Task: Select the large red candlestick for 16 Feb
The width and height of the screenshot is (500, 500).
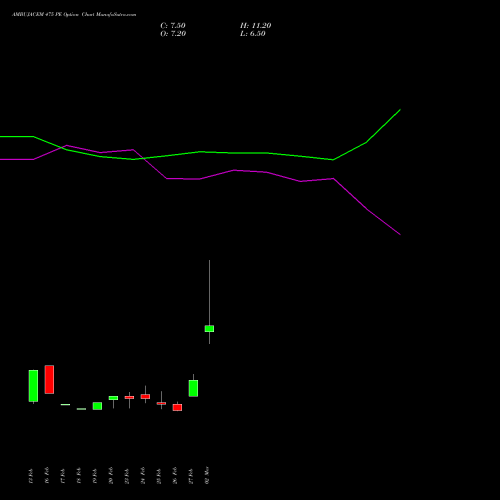Action: [49, 379]
